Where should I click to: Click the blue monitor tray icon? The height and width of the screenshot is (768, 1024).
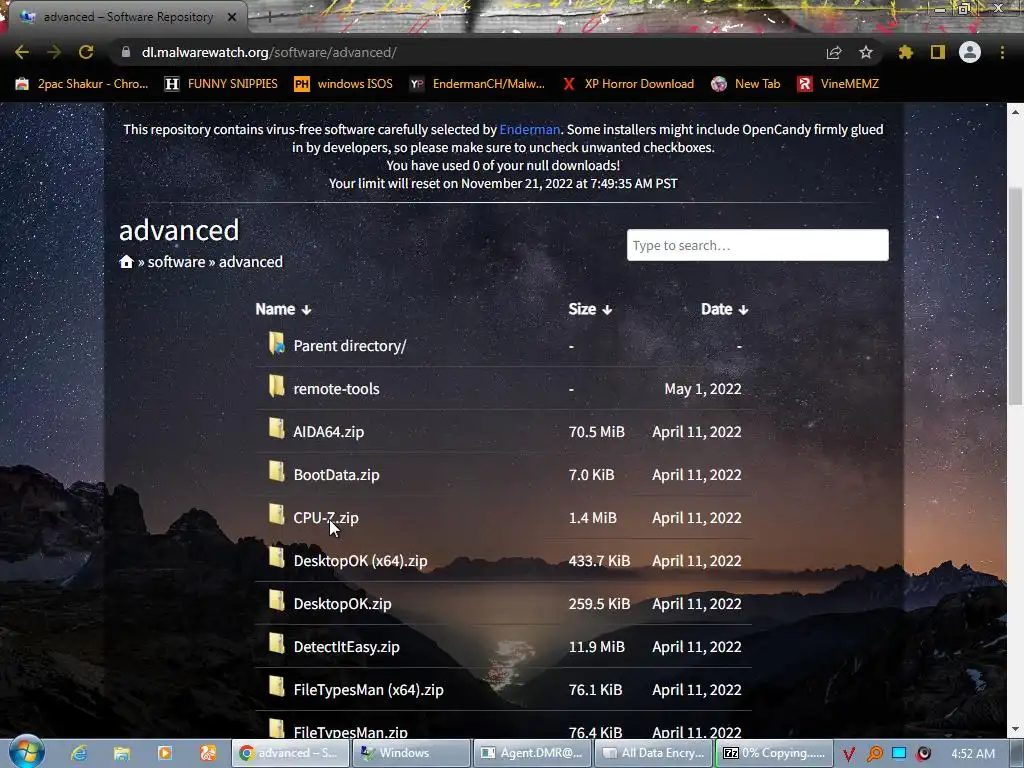[x=899, y=753]
